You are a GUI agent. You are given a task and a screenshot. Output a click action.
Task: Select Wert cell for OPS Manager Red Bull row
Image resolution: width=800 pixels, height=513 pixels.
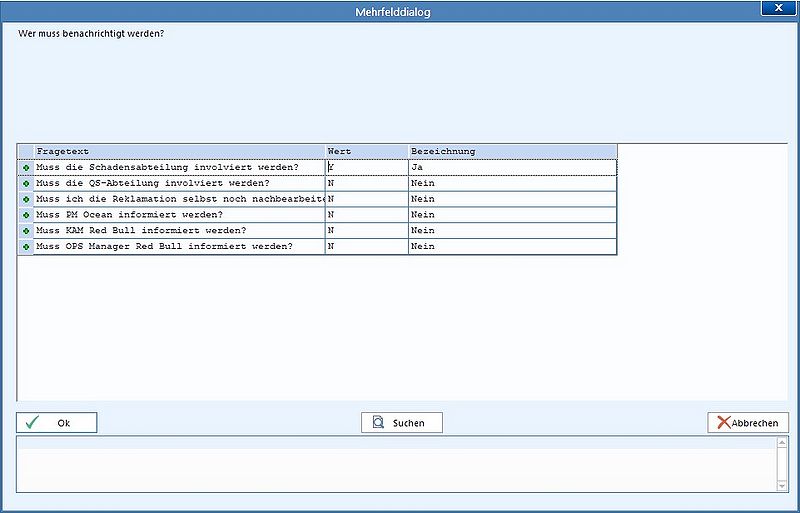pyautogui.click(x=367, y=247)
